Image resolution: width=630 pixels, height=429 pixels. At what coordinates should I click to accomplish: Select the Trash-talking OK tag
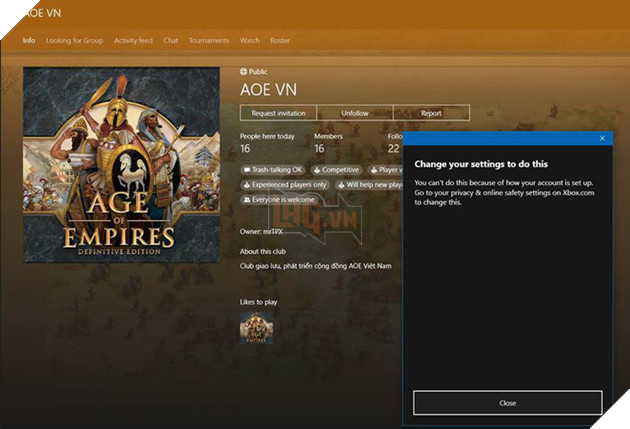[273, 170]
